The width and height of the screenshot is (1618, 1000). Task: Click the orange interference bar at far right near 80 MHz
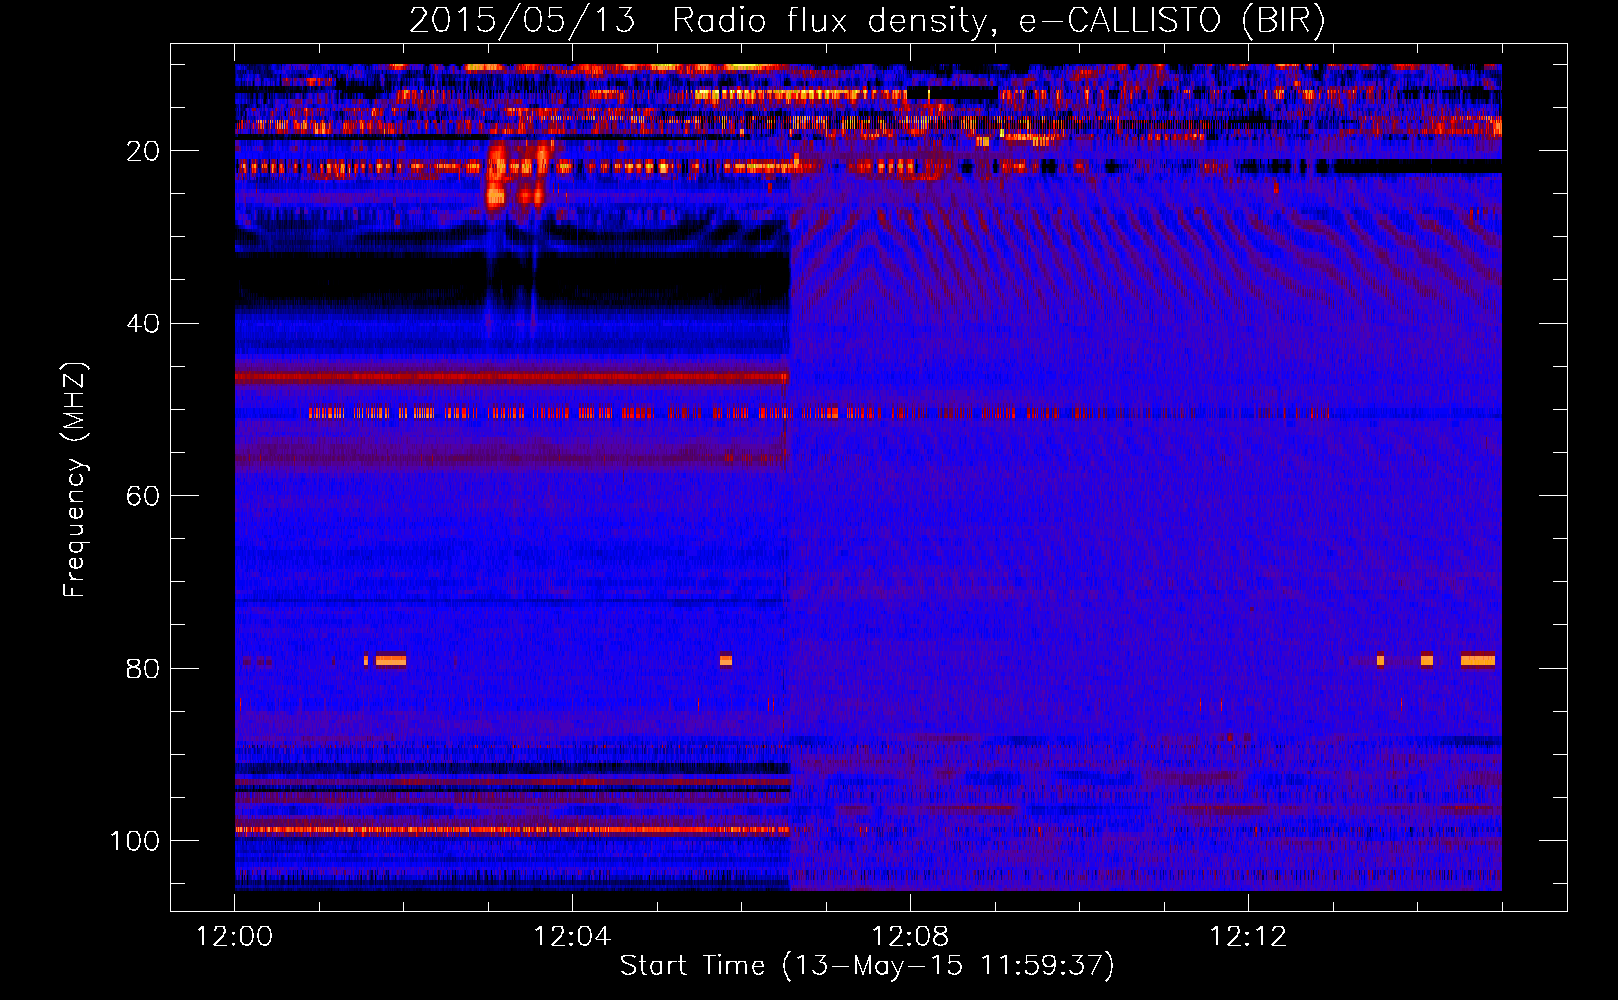(1478, 660)
